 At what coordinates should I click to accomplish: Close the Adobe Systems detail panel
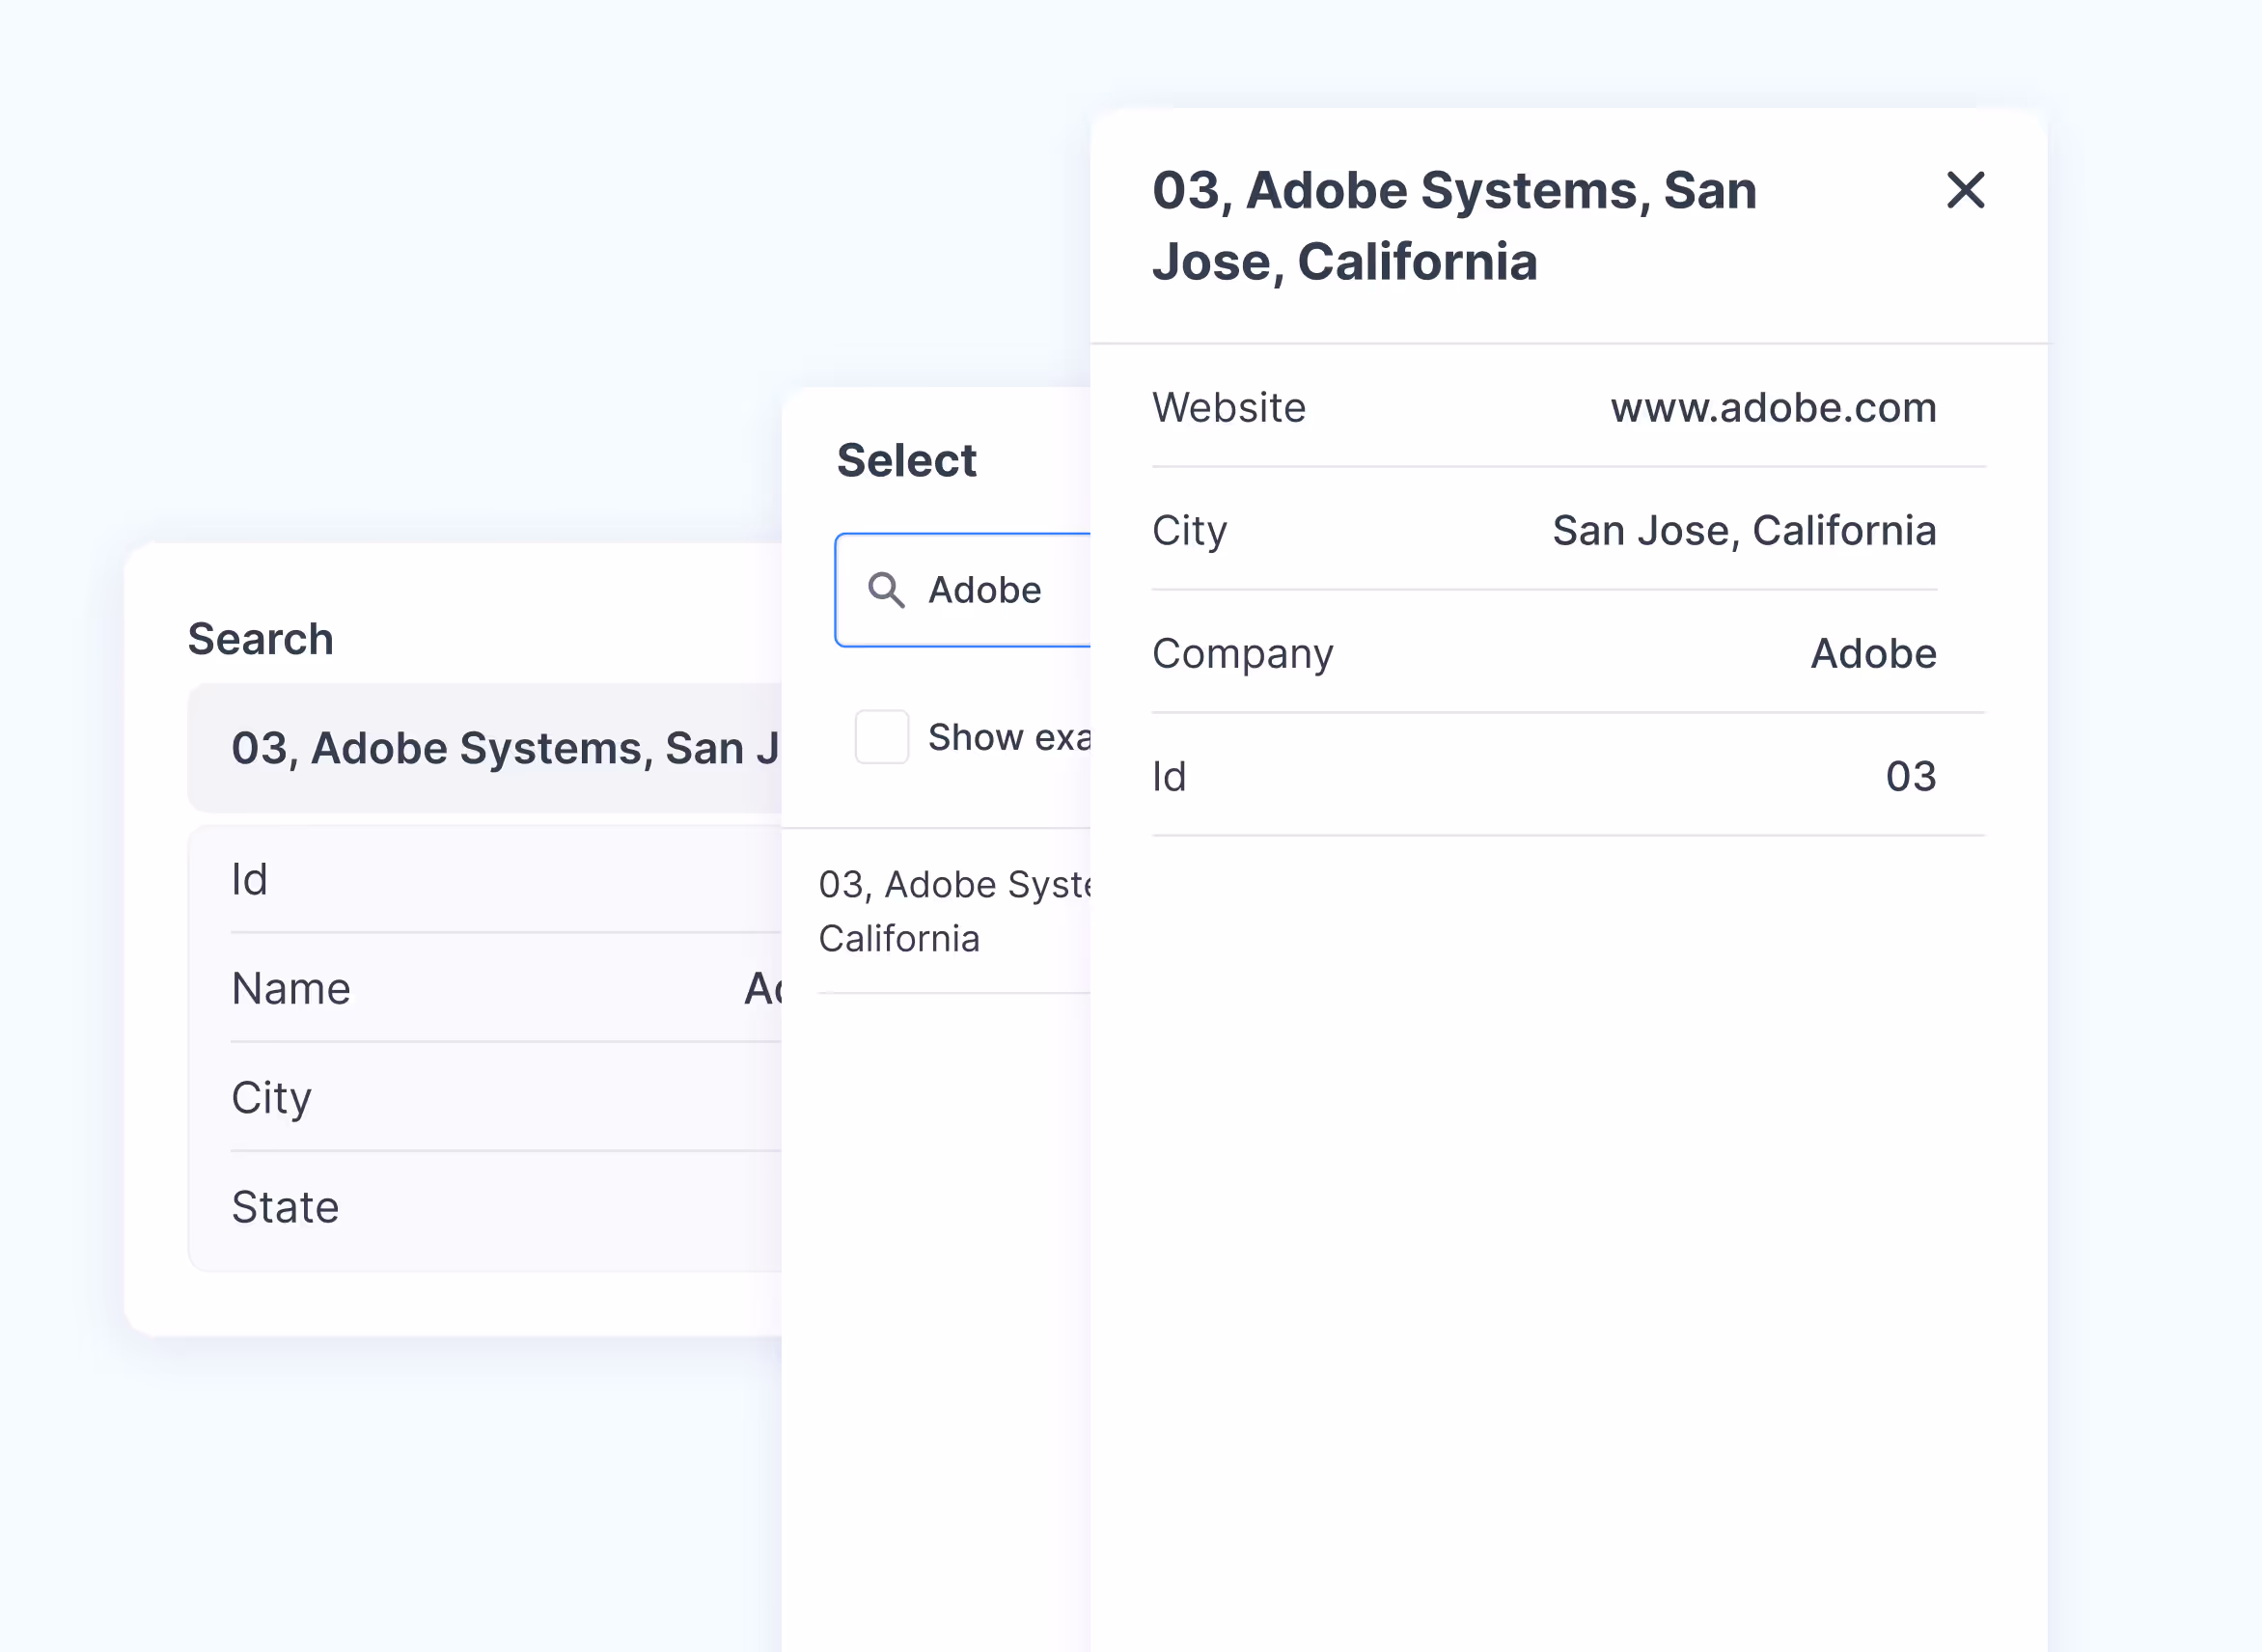(x=1964, y=190)
